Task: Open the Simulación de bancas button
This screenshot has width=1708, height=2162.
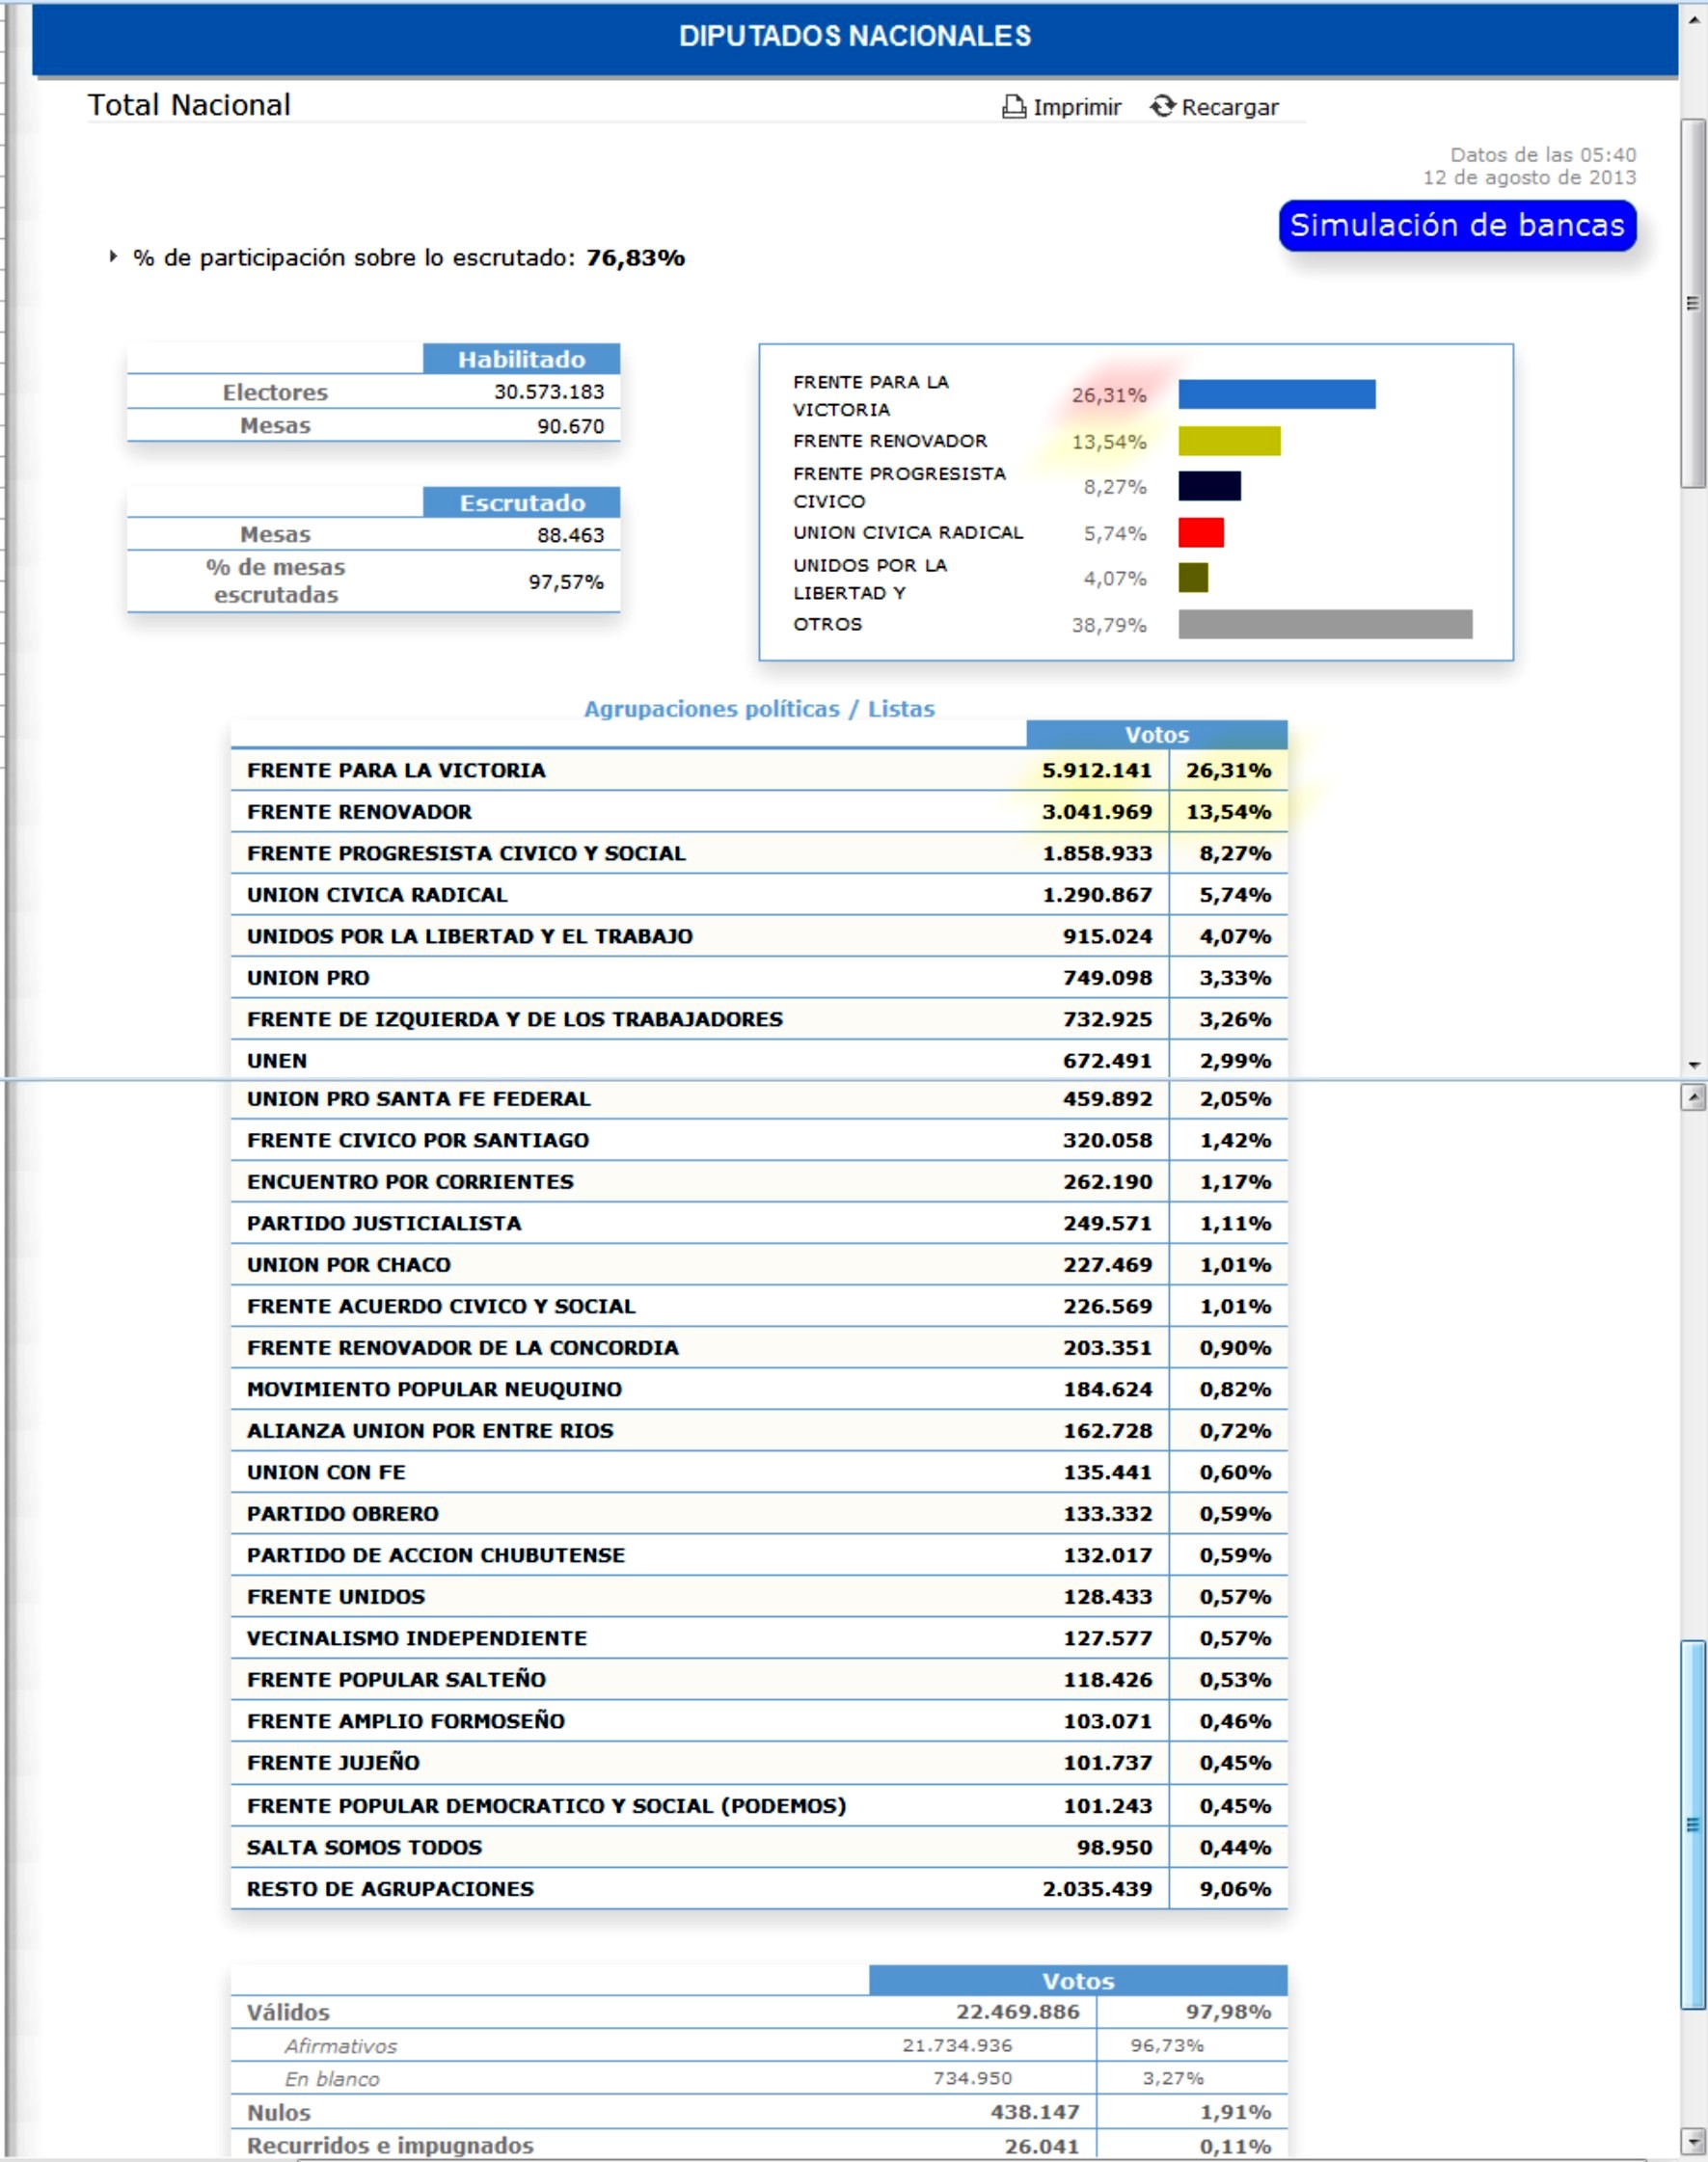Action: tap(1456, 225)
